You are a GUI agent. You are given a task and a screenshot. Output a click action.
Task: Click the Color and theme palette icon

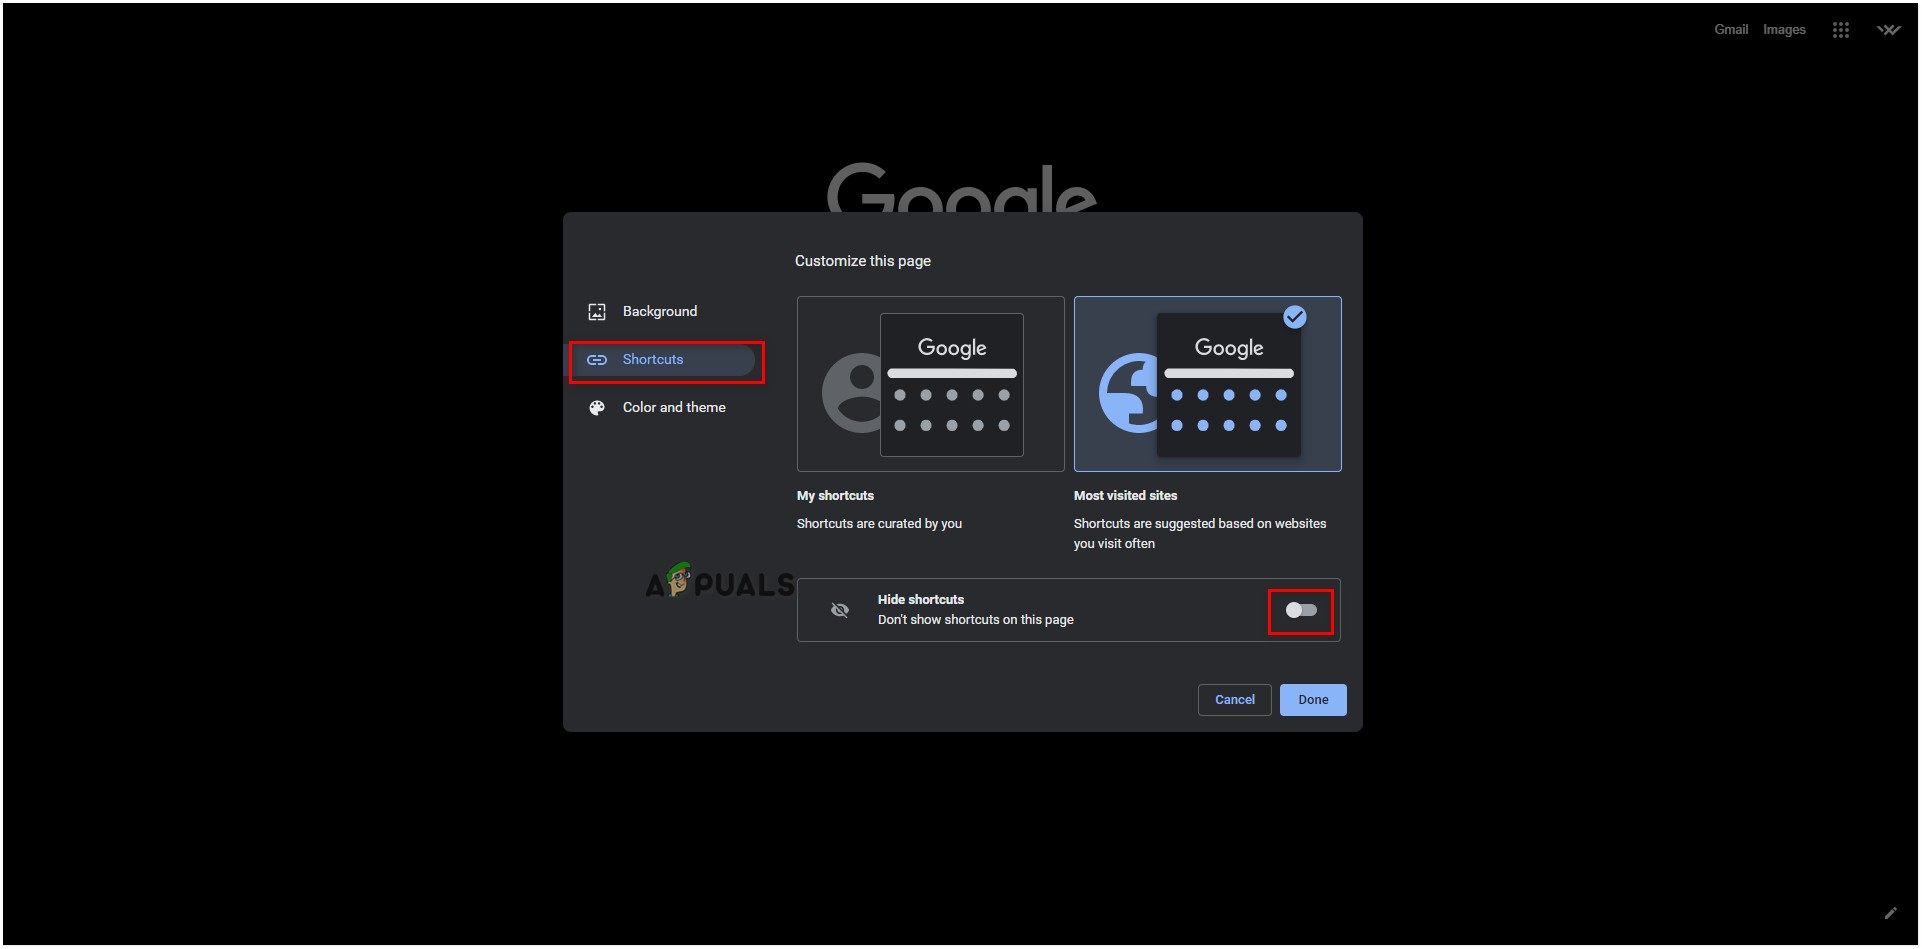coord(597,408)
